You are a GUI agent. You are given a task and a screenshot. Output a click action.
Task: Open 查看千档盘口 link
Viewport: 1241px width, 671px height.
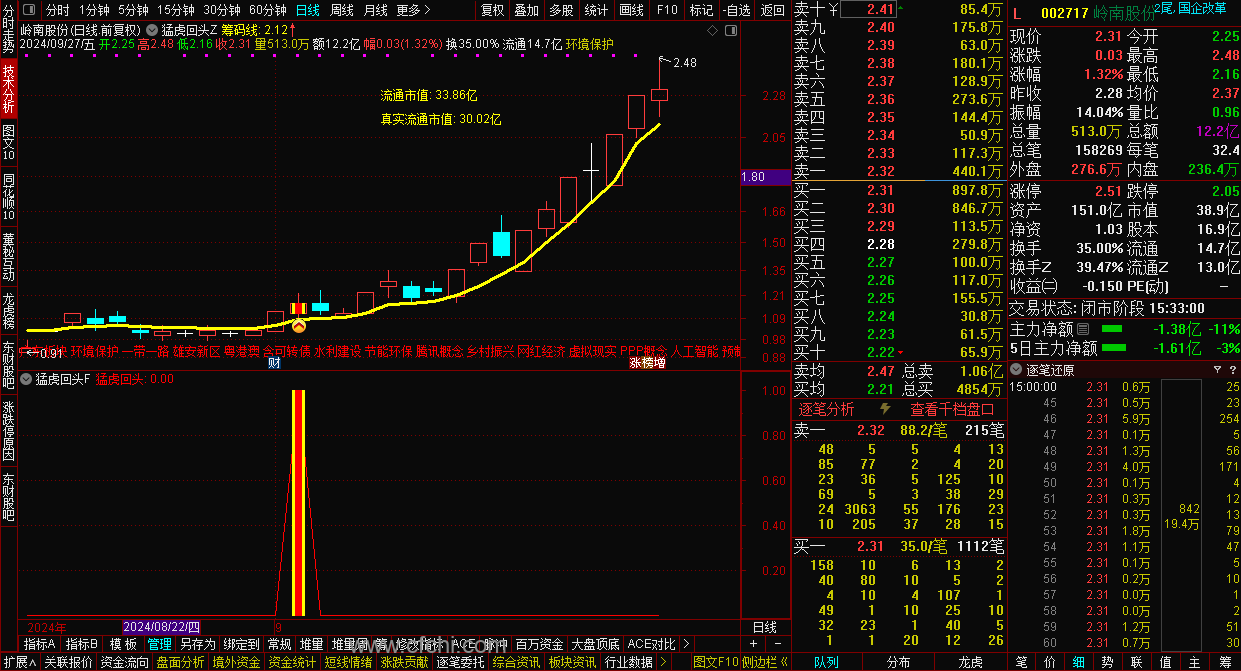point(952,409)
